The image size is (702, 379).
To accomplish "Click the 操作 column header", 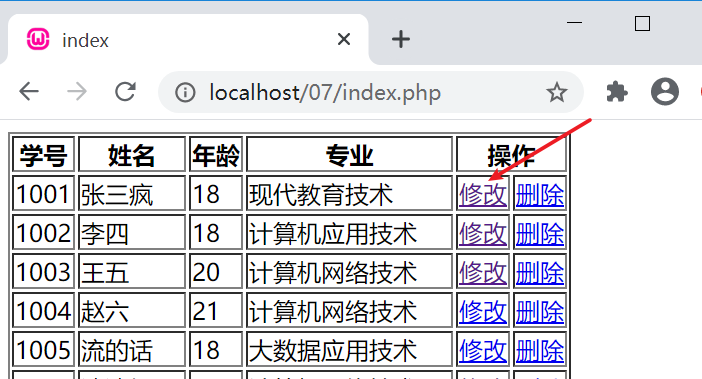I will click(x=511, y=155).
